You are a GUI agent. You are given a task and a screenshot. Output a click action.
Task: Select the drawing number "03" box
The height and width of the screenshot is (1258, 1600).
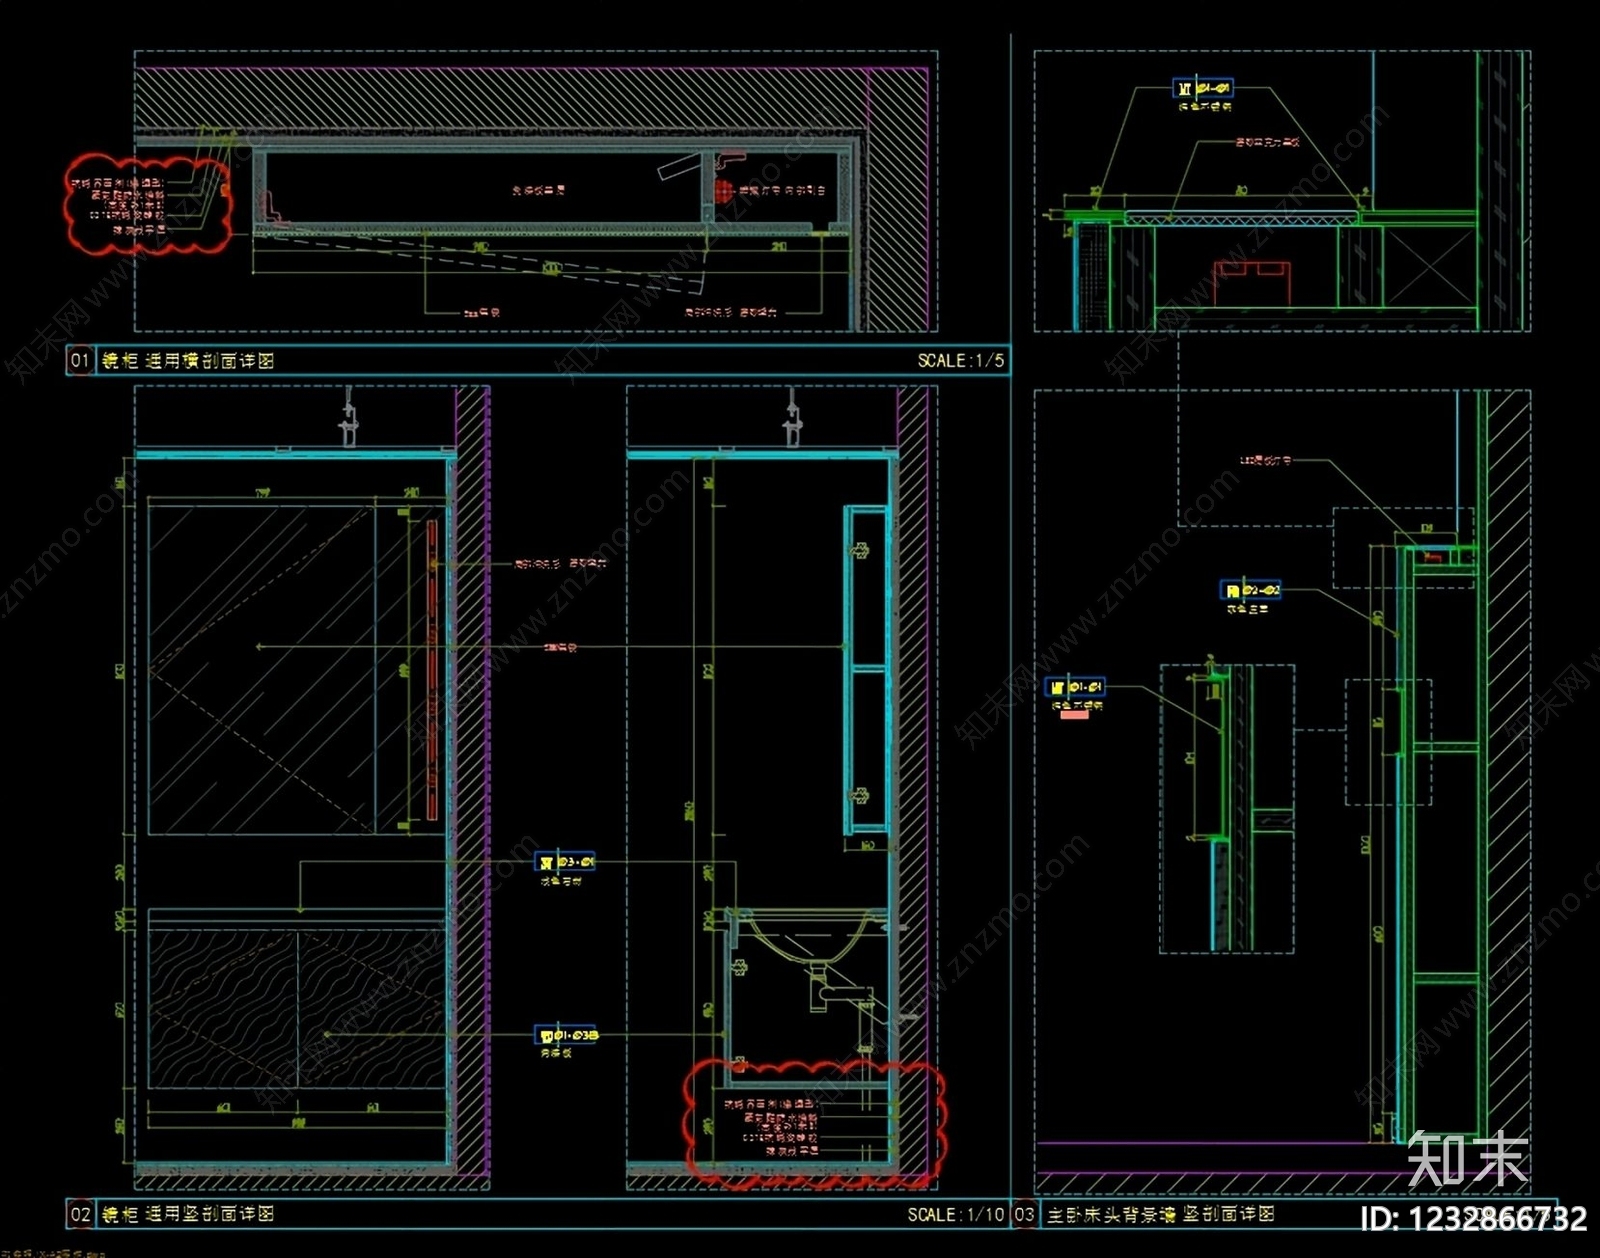[x=1024, y=1214]
